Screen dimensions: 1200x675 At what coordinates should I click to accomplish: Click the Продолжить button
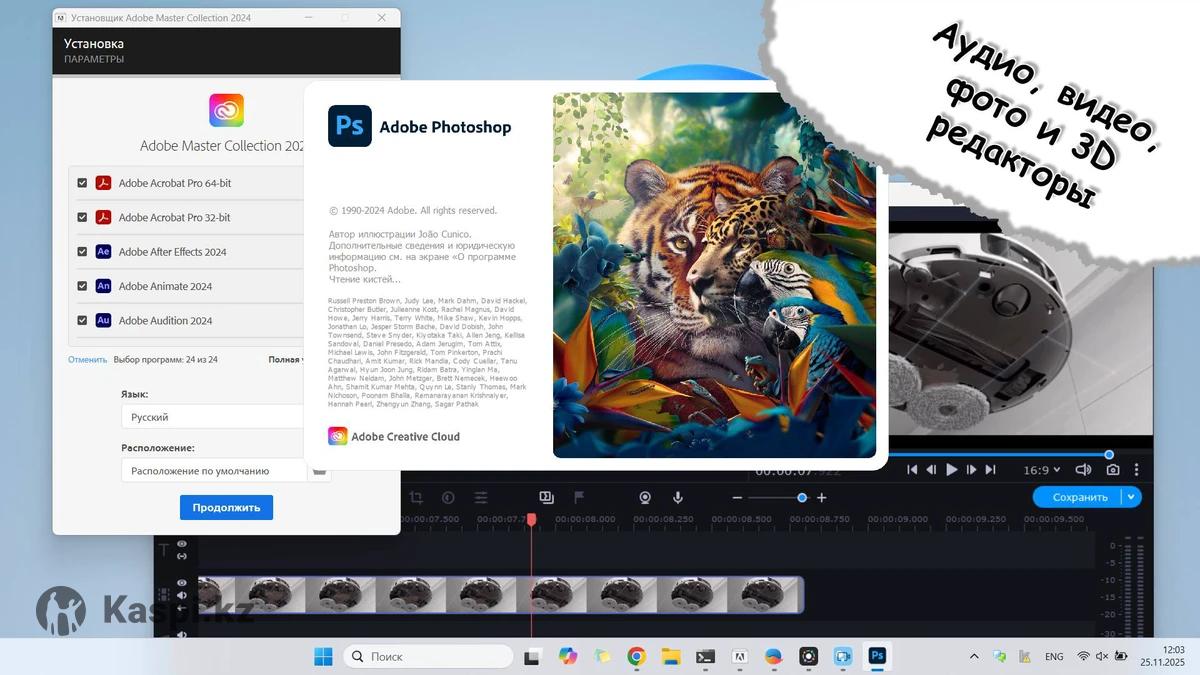click(x=226, y=507)
